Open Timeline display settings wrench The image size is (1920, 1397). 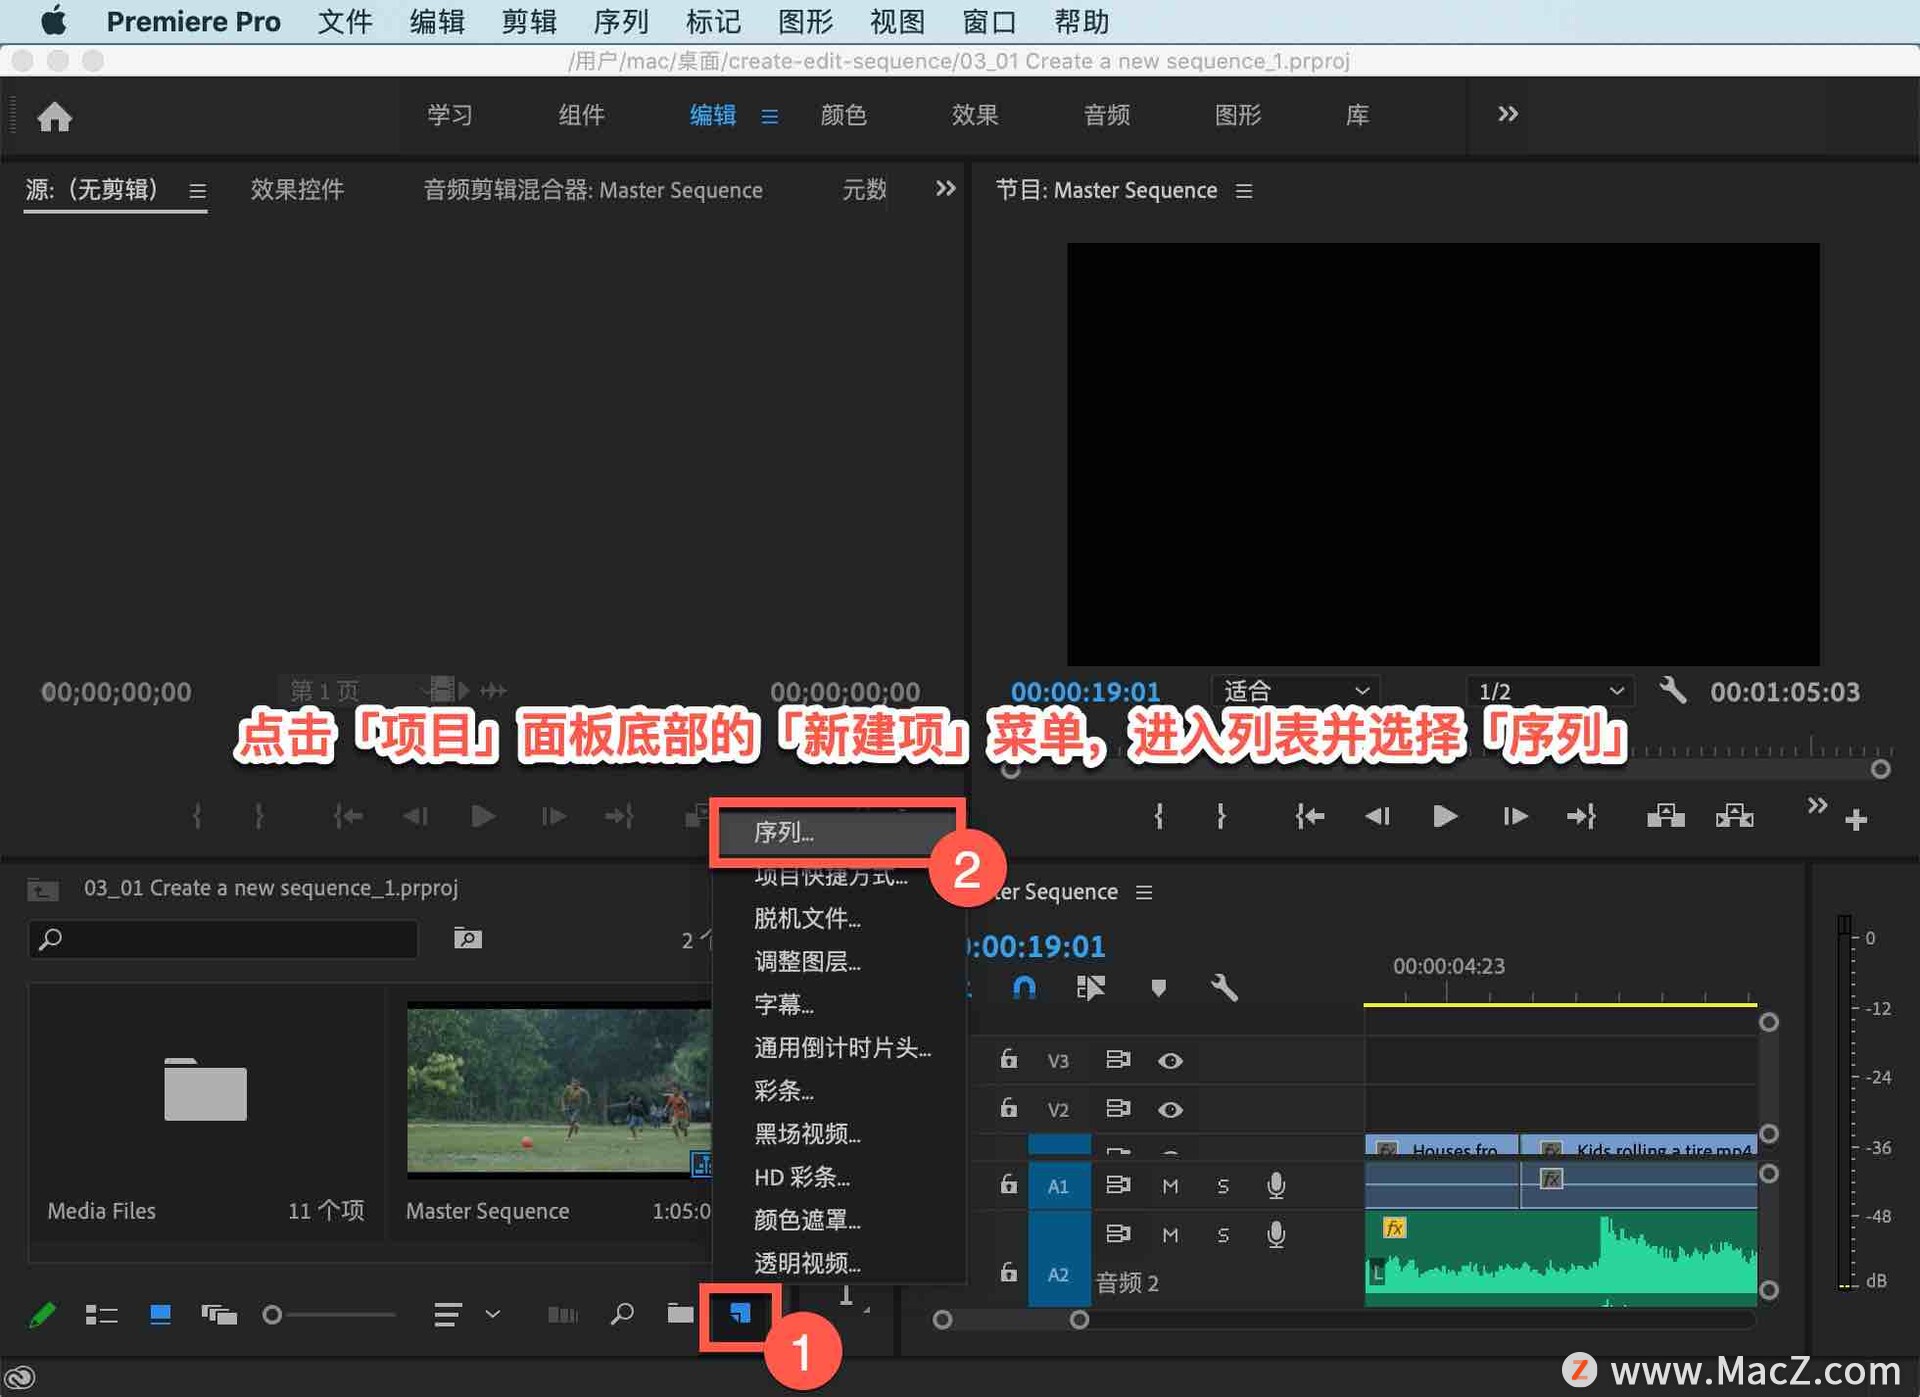[x=1224, y=988]
